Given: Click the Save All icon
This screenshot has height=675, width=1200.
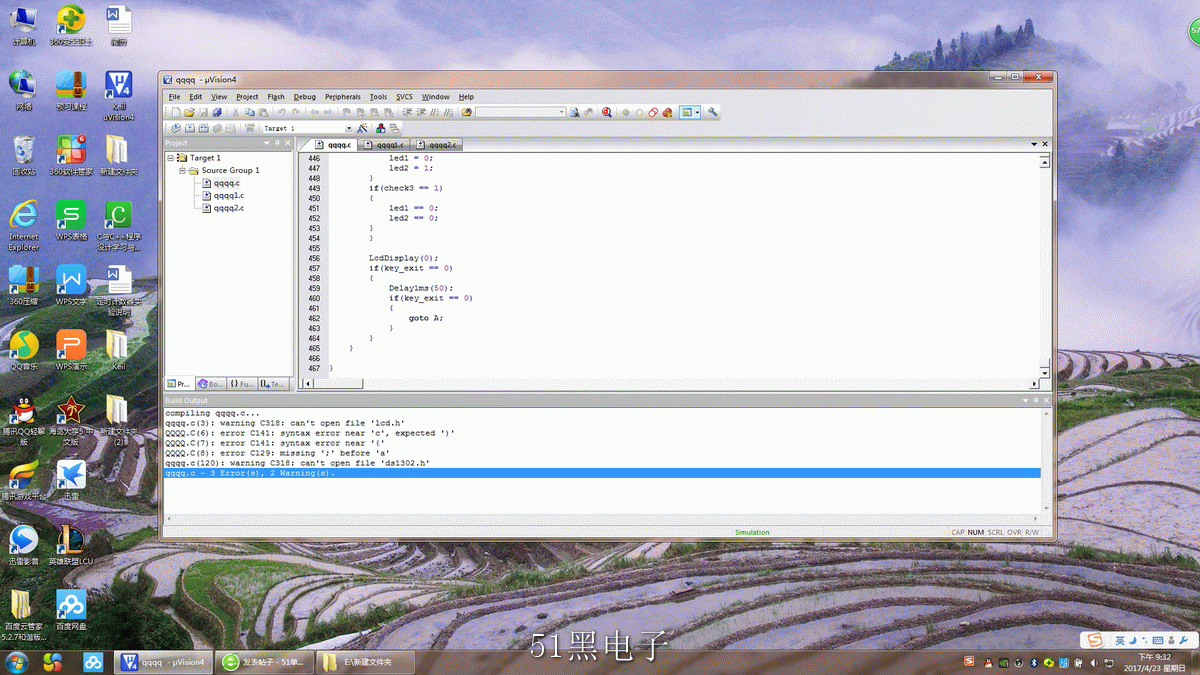Looking at the screenshot, I should tap(216, 113).
